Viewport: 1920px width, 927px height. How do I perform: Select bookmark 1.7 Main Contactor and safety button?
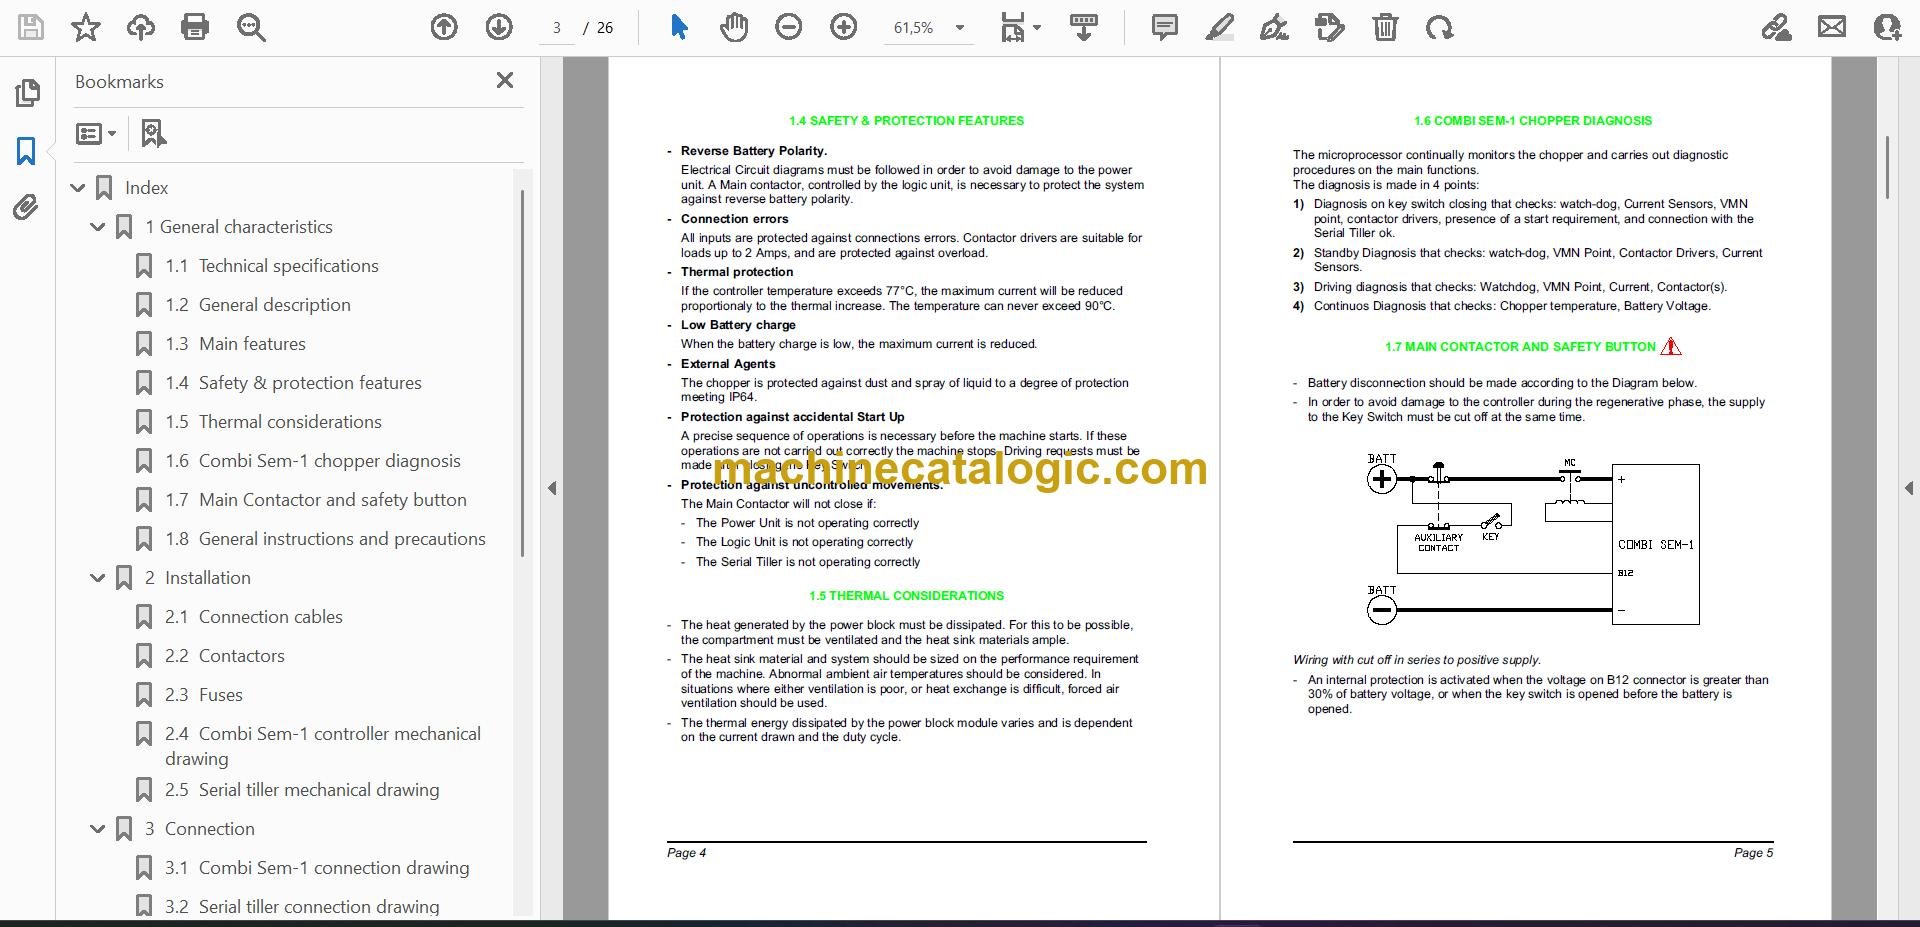316,500
